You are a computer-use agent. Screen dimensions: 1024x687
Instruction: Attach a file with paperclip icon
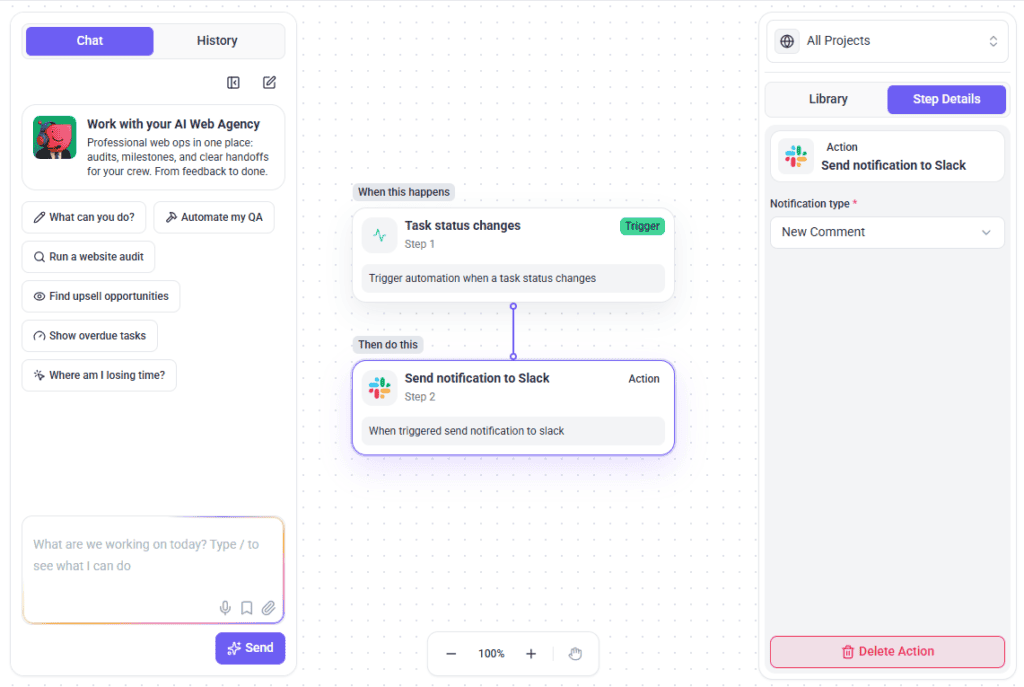tap(268, 608)
